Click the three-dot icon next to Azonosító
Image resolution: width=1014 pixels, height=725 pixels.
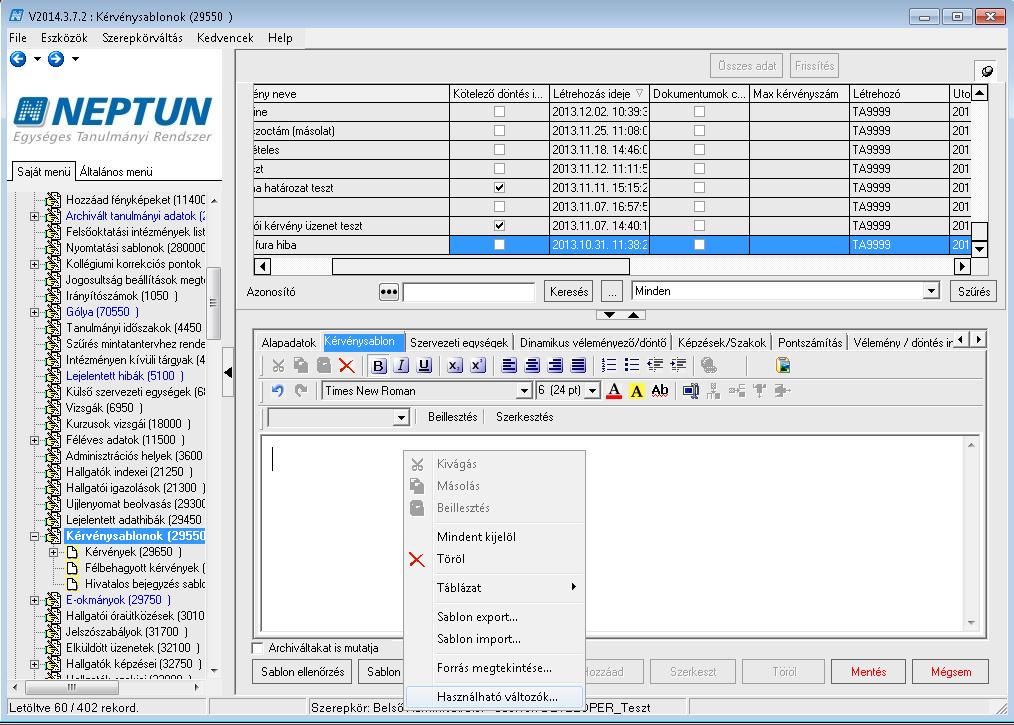pyautogui.click(x=389, y=292)
